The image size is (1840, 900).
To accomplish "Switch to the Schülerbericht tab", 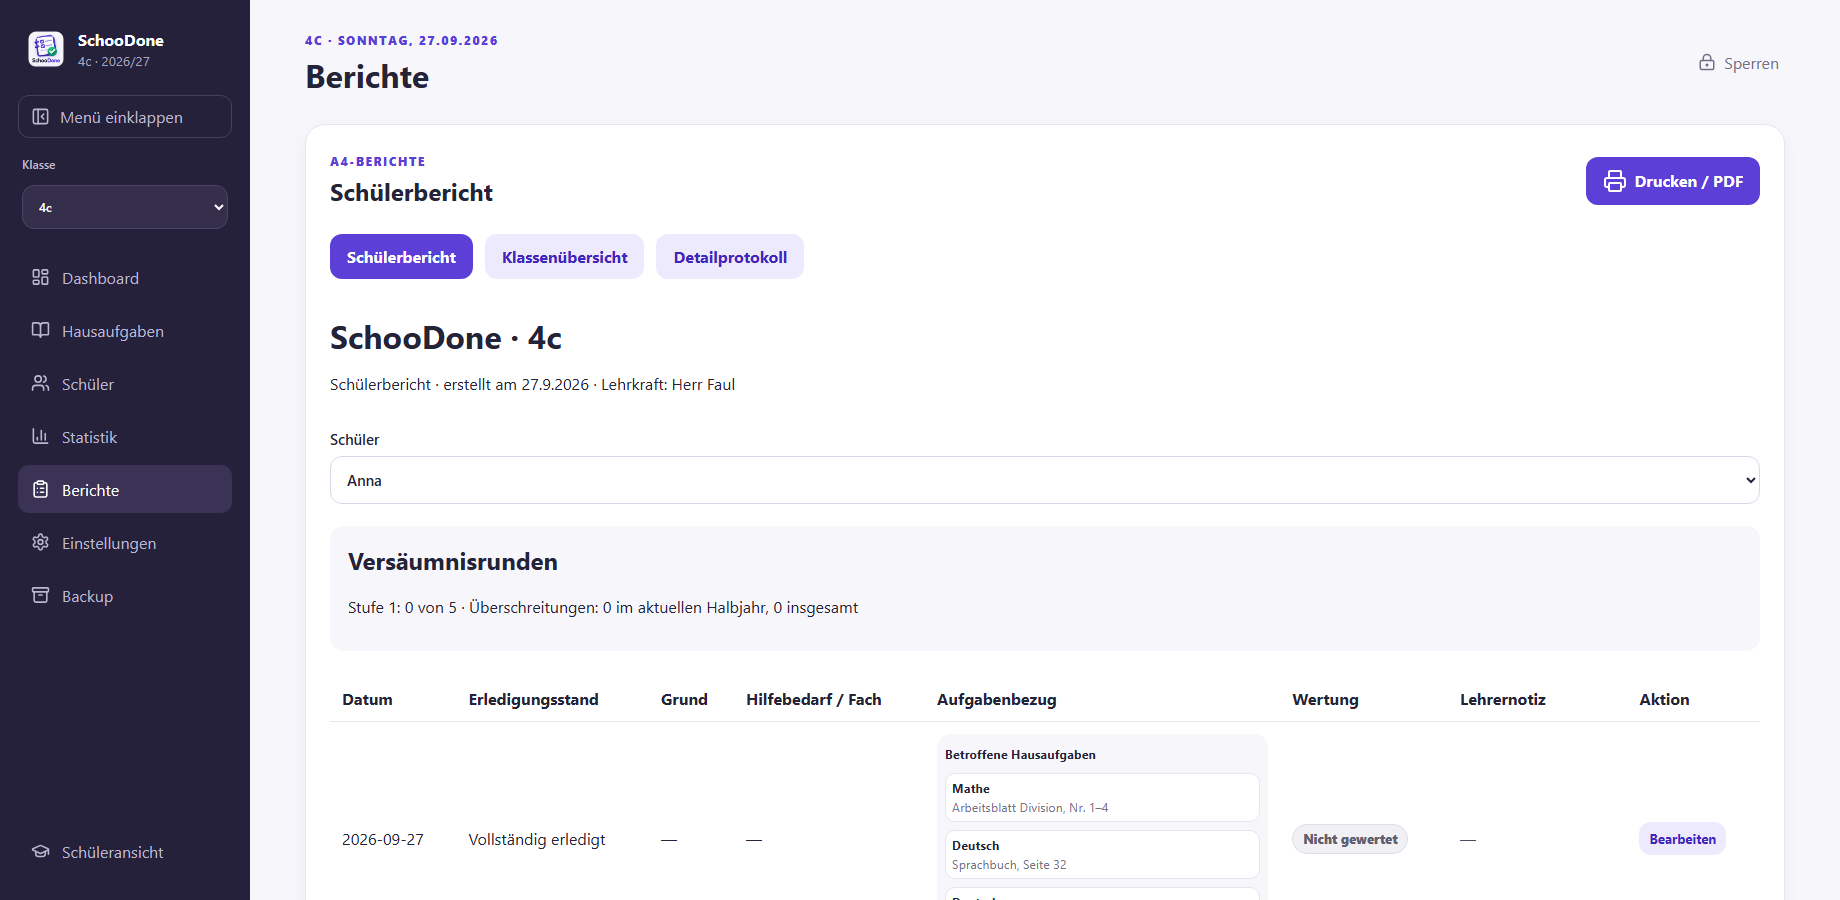I will (x=401, y=257).
